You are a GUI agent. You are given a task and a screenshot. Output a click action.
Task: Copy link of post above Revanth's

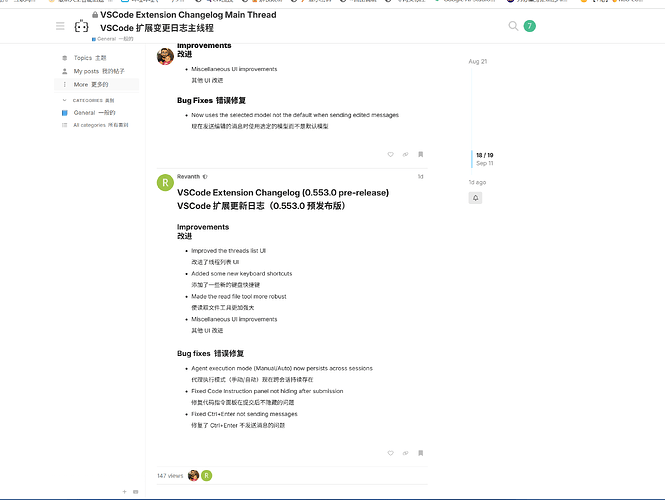[405, 154]
